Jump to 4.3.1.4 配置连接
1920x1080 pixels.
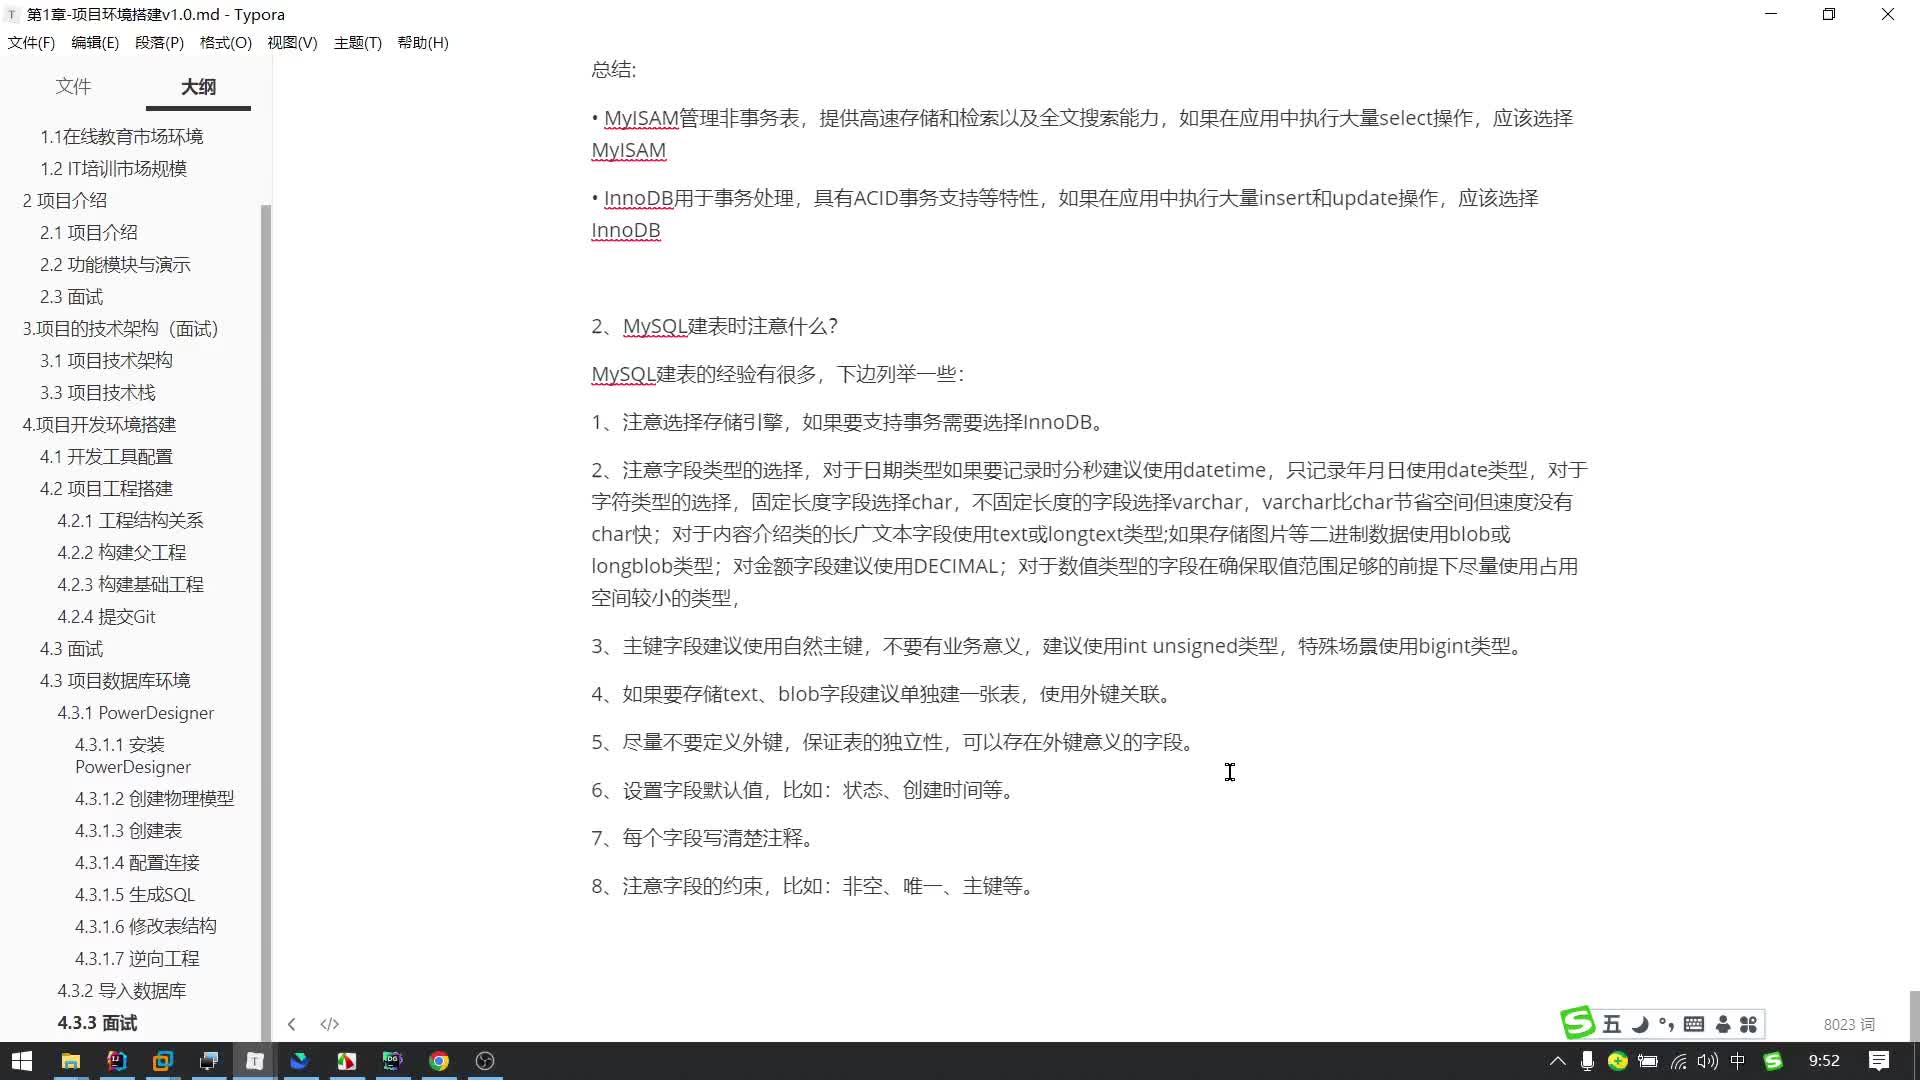(x=137, y=862)
